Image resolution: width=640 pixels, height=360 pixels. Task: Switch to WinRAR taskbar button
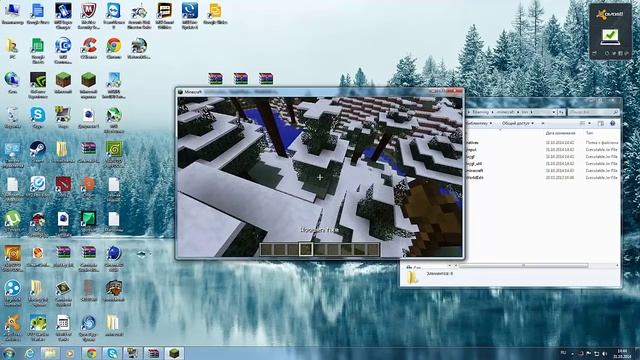(153, 353)
